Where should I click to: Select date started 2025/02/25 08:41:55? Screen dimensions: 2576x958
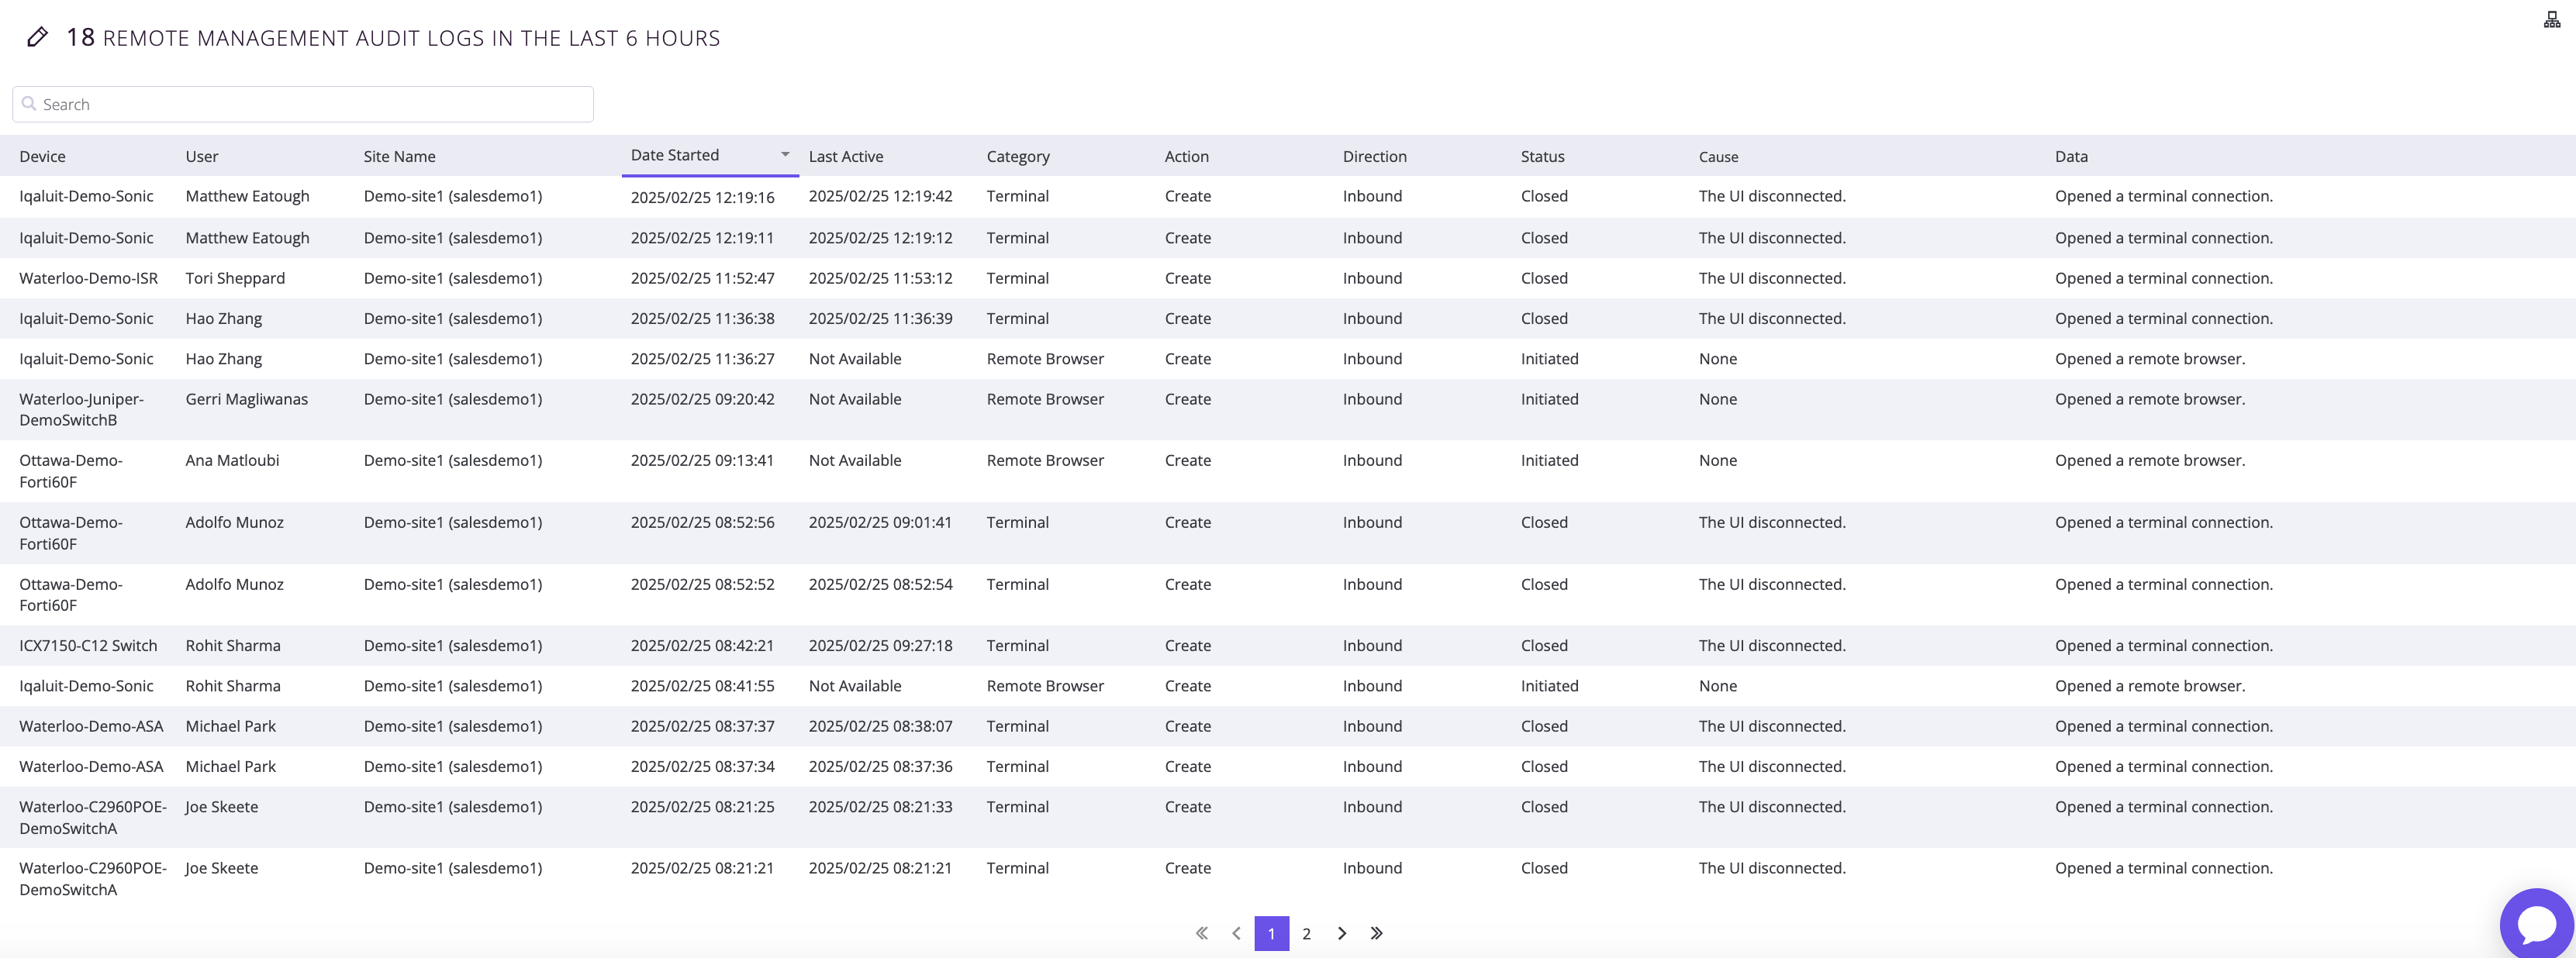(x=703, y=685)
